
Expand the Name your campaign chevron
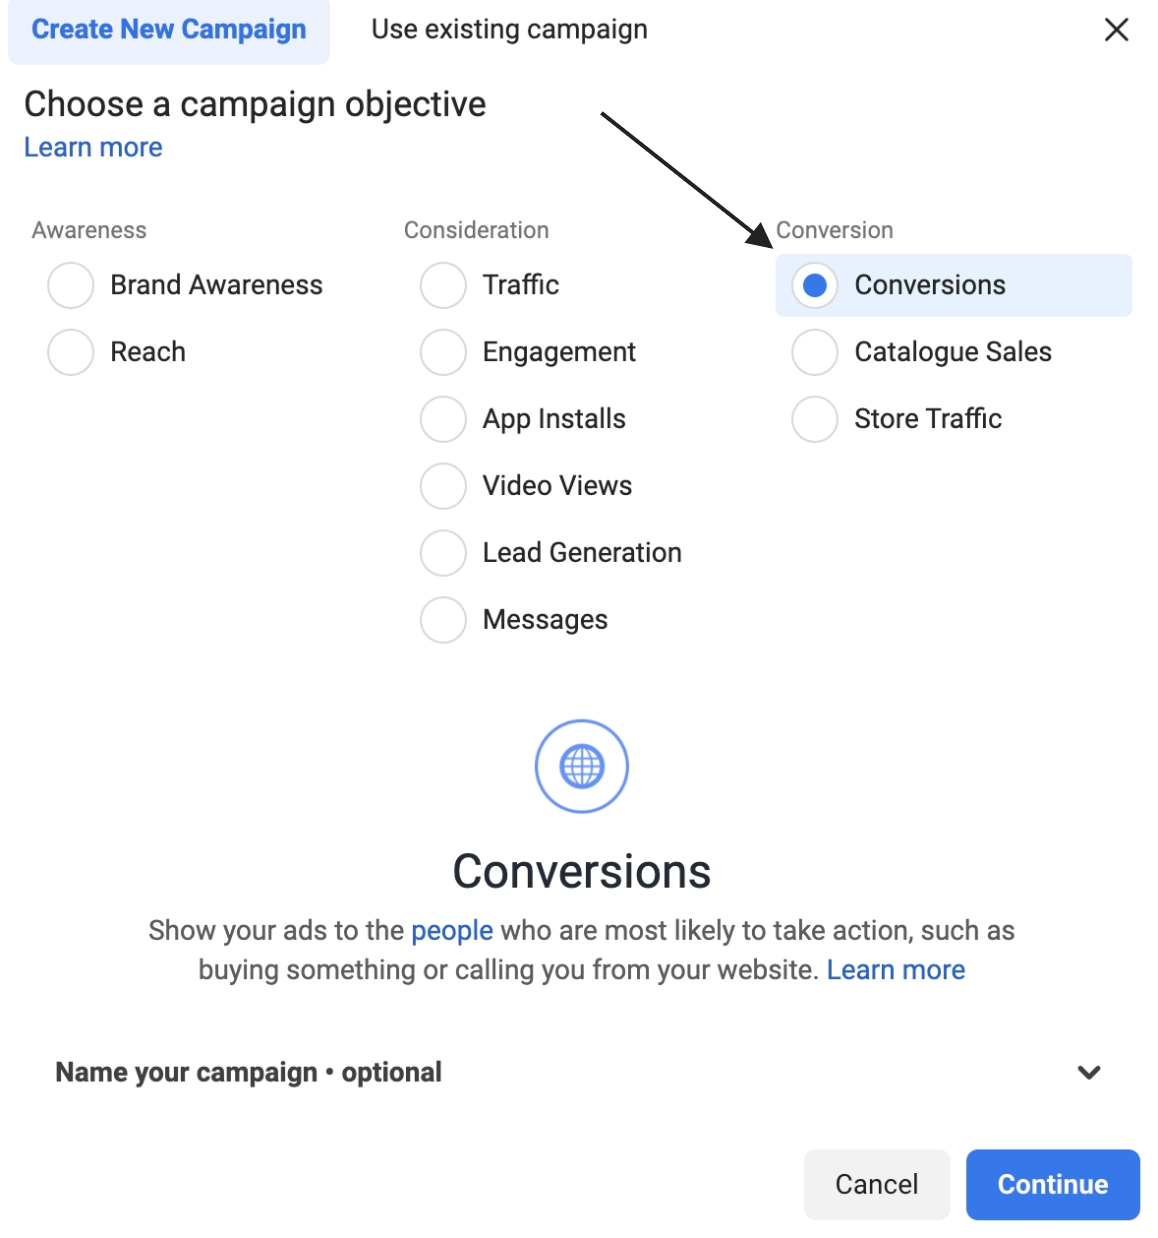coord(1089,1072)
